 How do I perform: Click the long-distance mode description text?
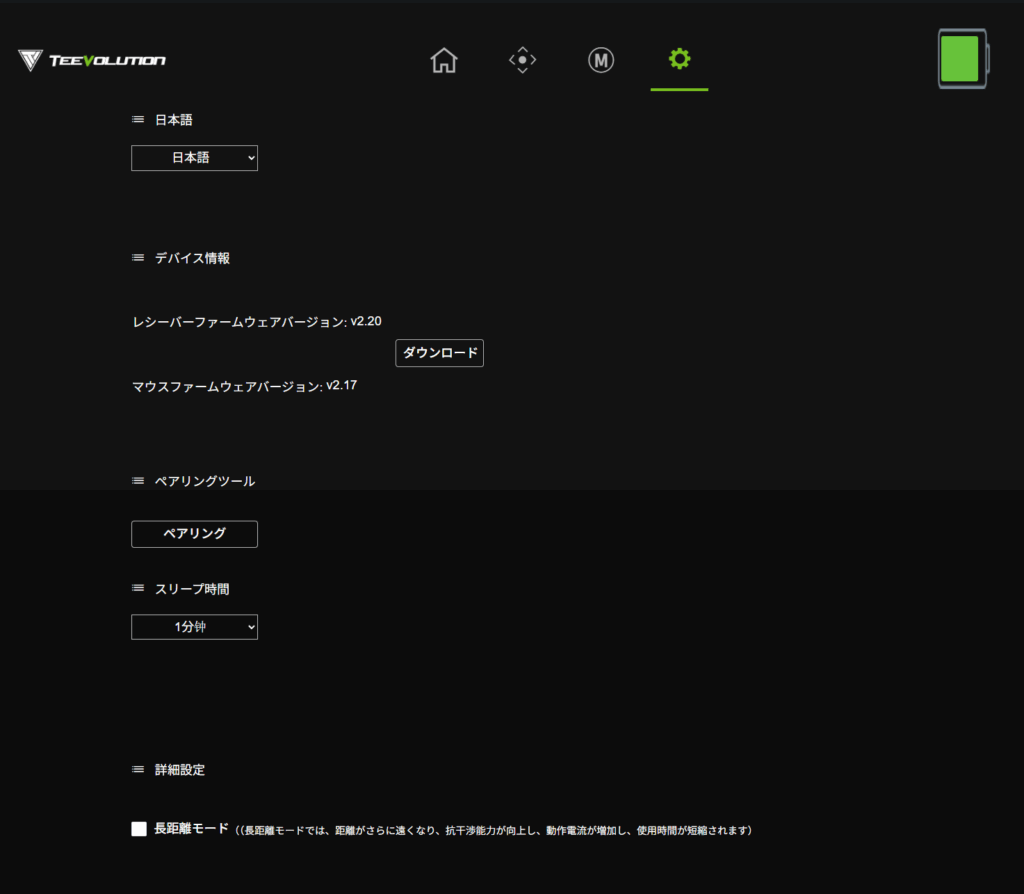click(494, 831)
